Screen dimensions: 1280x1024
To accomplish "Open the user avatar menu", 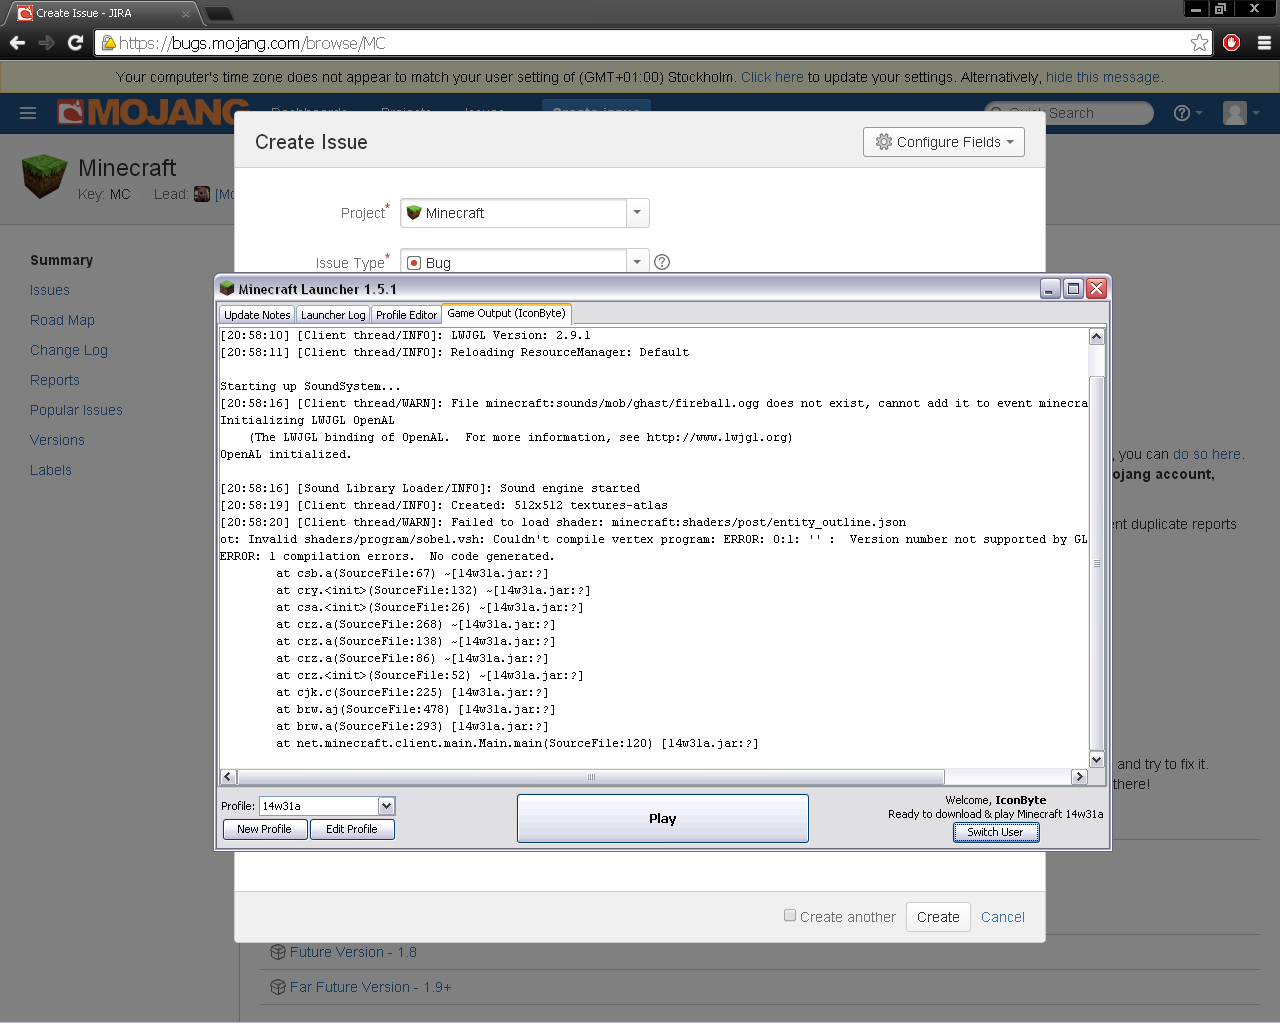I will (1240, 113).
